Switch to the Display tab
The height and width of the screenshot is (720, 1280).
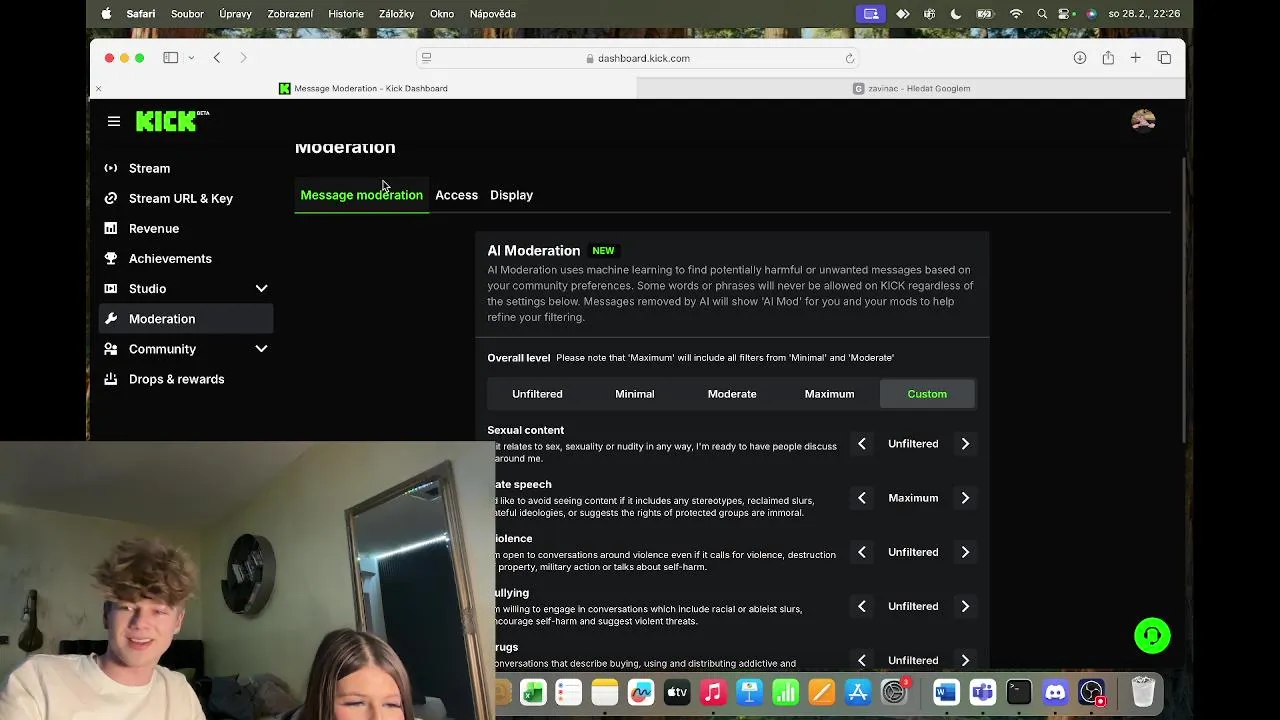tap(511, 195)
